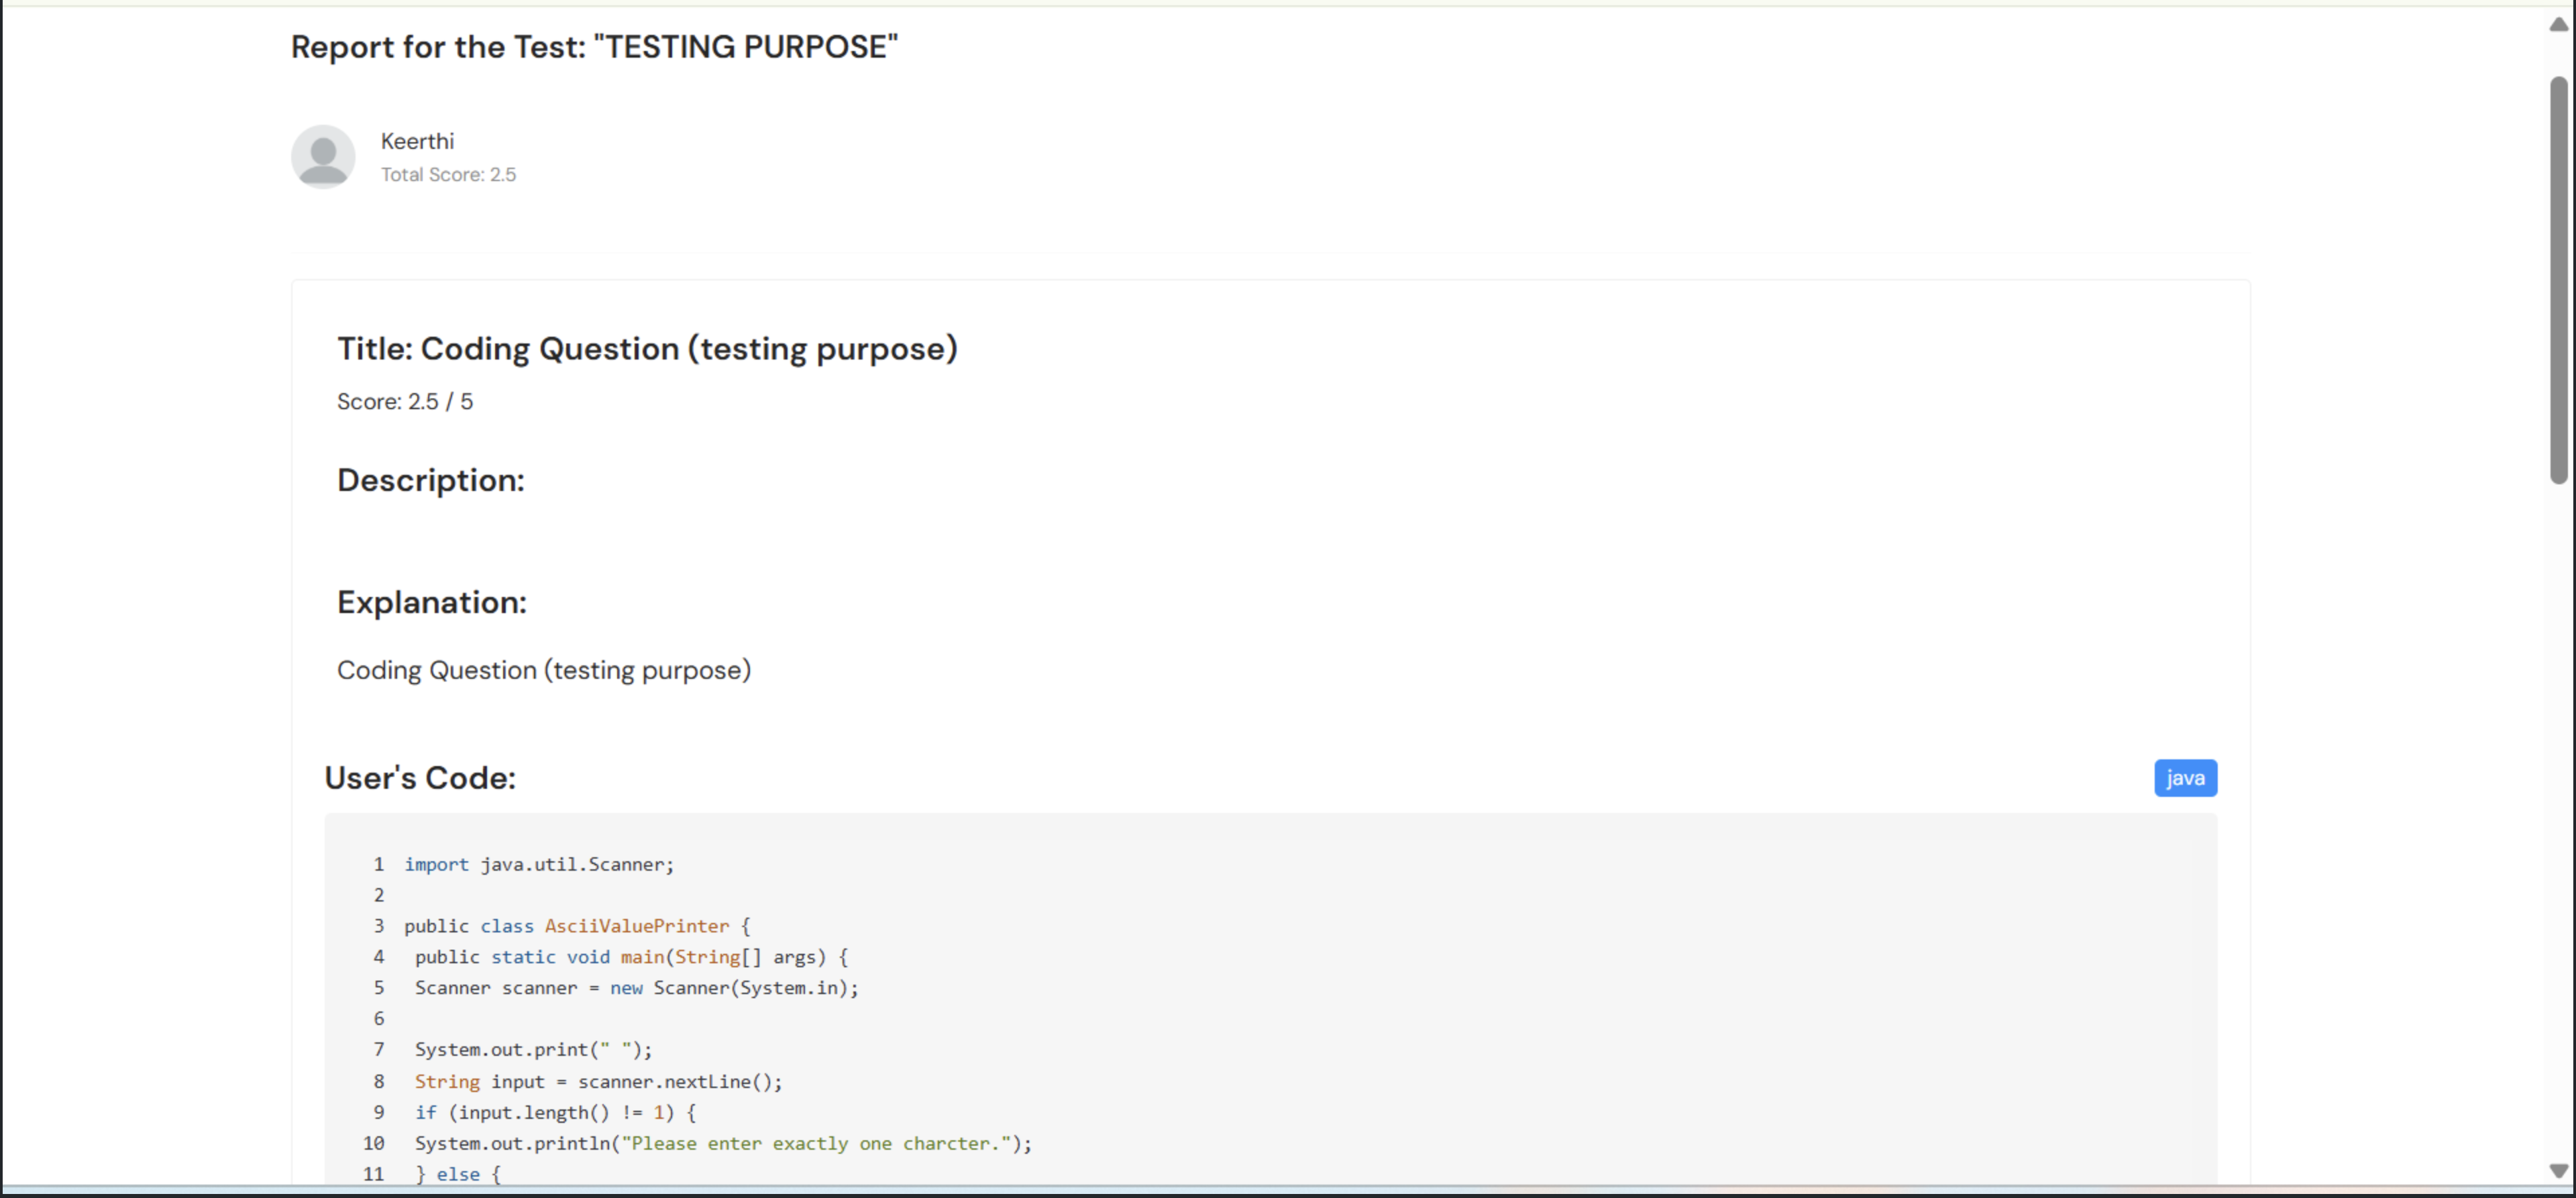Image resolution: width=2576 pixels, height=1198 pixels.
Task: Click the Coding Question title heading
Action: pyautogui.click(x=647, y=349)
